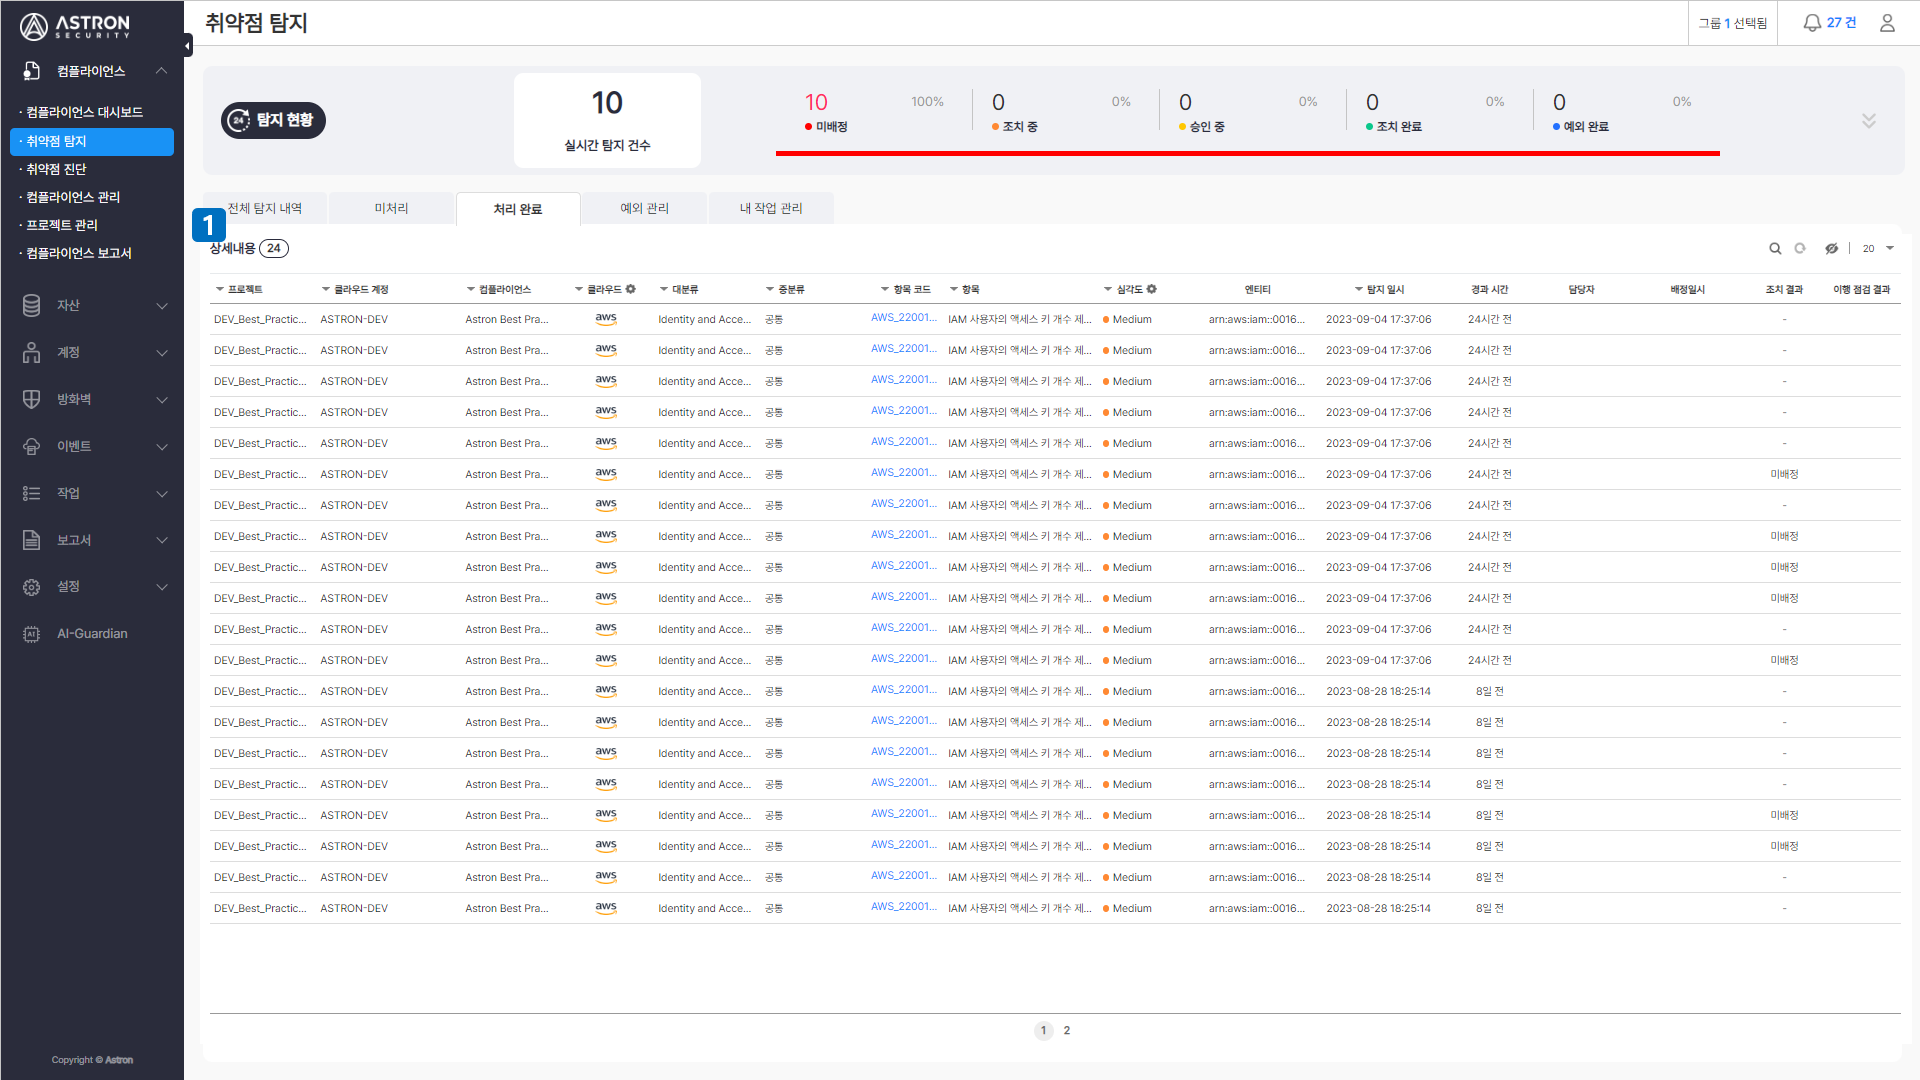1920x1080 pixels.
Task: Open AI-Guardian from the sidebar
Action: coord(92,634)
